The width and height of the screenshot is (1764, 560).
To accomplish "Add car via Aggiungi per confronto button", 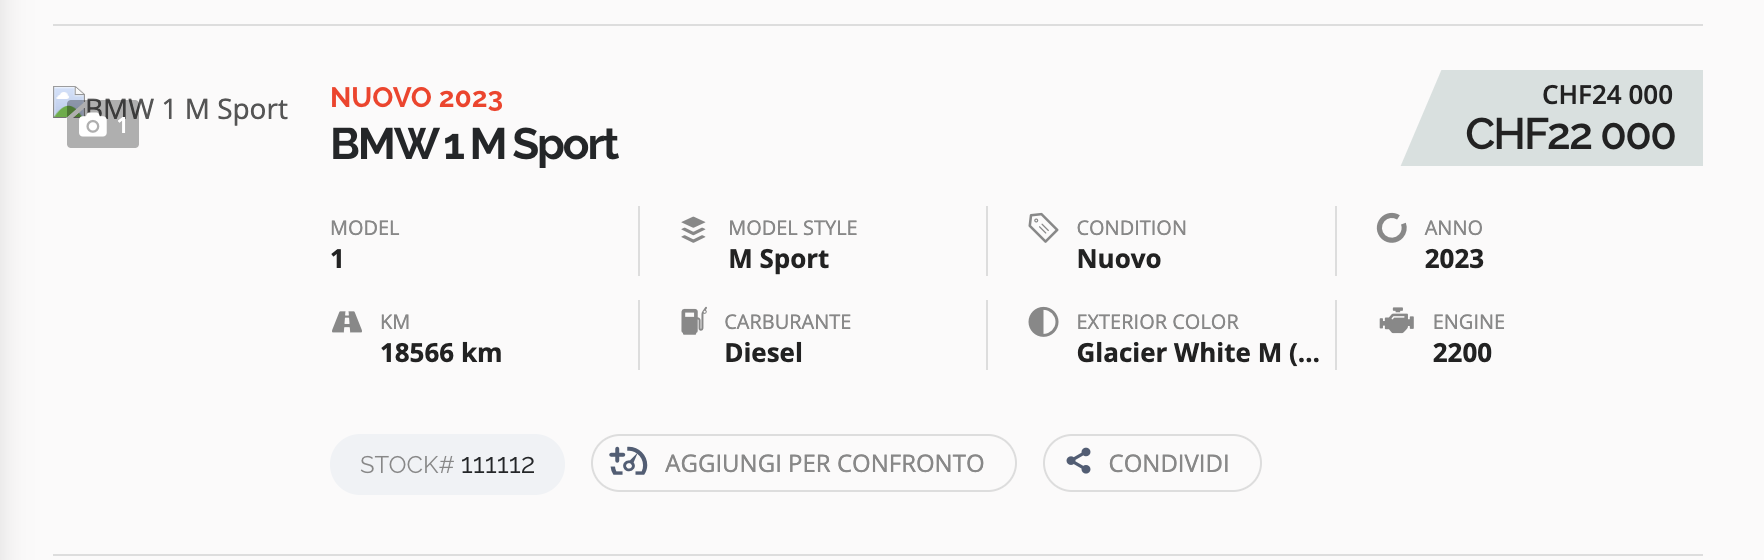I will (x=804, y=463).
